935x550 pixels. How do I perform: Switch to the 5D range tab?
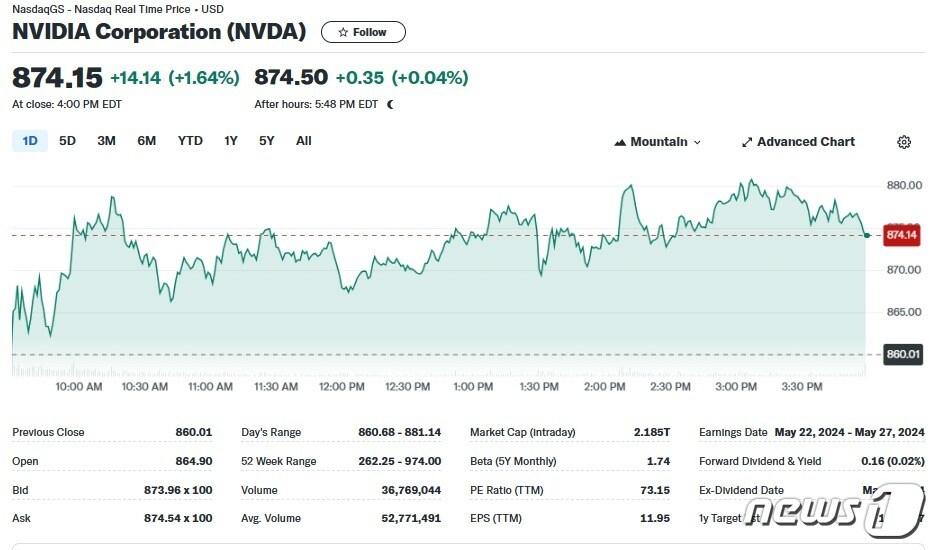(67, 141)
